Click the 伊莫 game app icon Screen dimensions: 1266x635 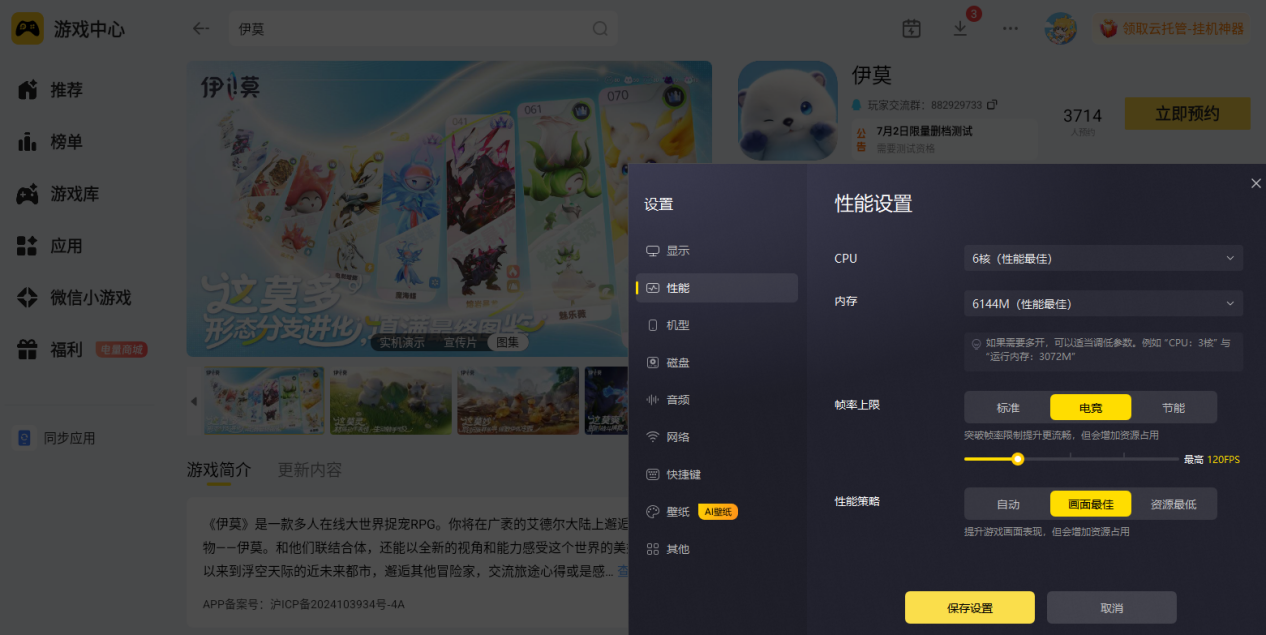pyautogui.click(x=788, y=111)
